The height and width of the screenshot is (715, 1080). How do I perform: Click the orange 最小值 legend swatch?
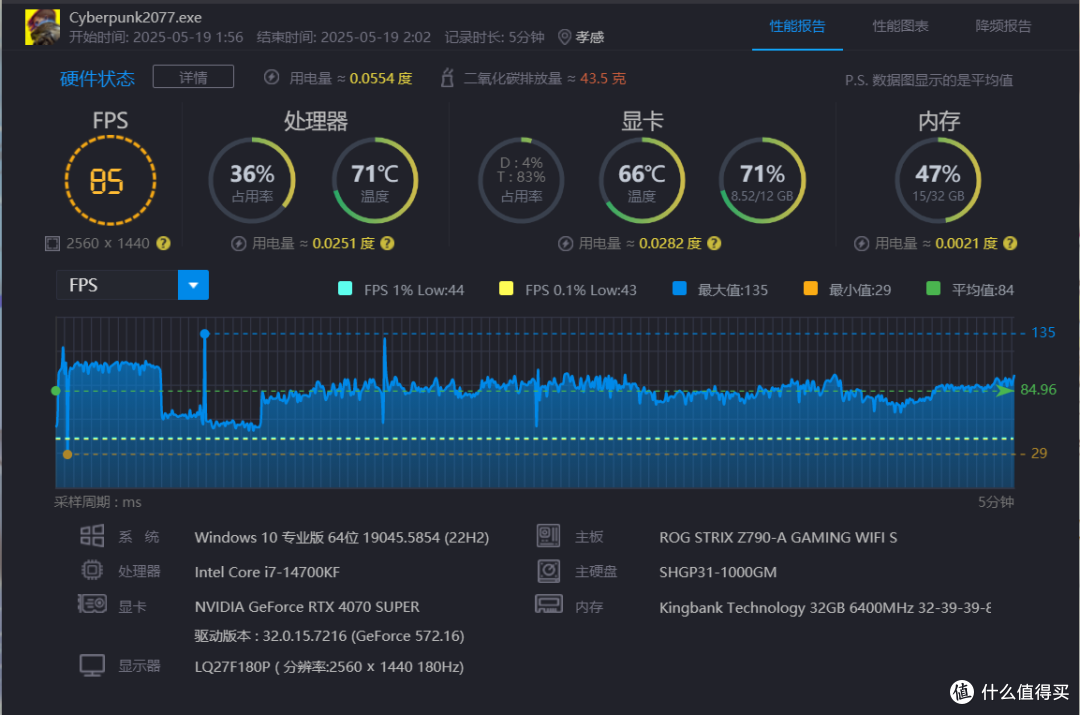pyautogui.click(x=811, y=289)
